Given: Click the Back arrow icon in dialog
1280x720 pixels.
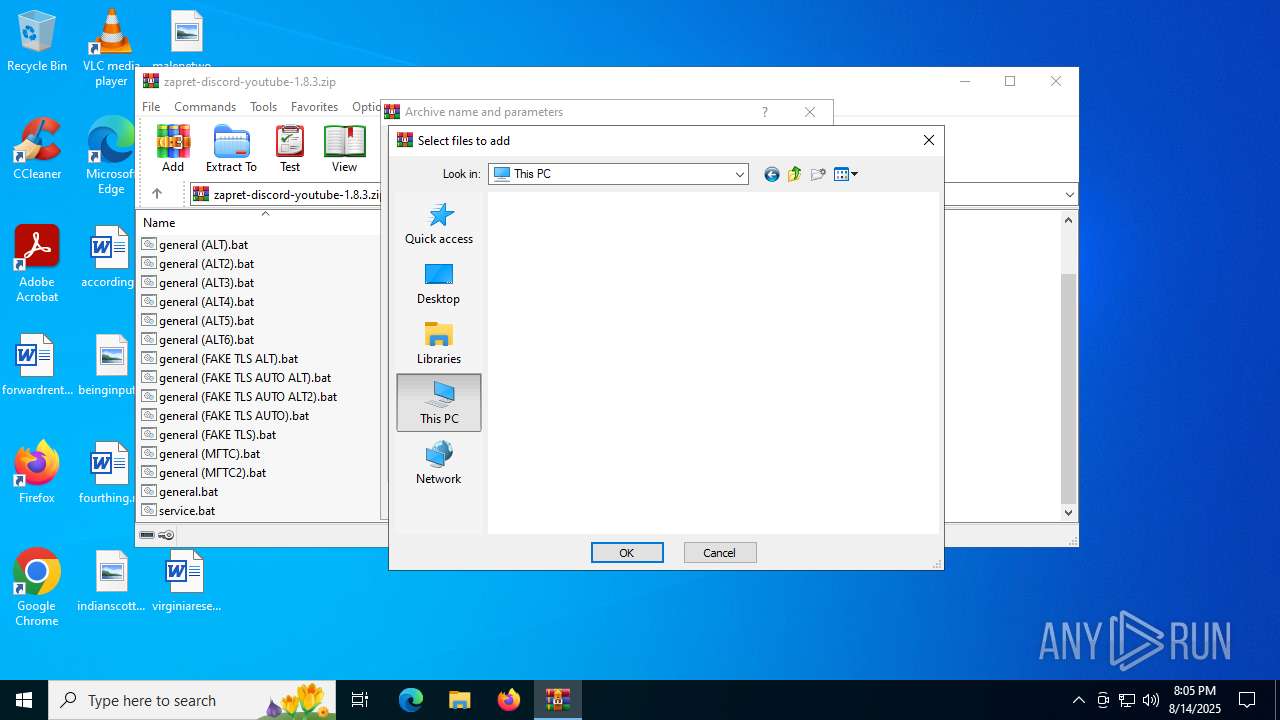Looking at the screenshot, I should point(771,174).
